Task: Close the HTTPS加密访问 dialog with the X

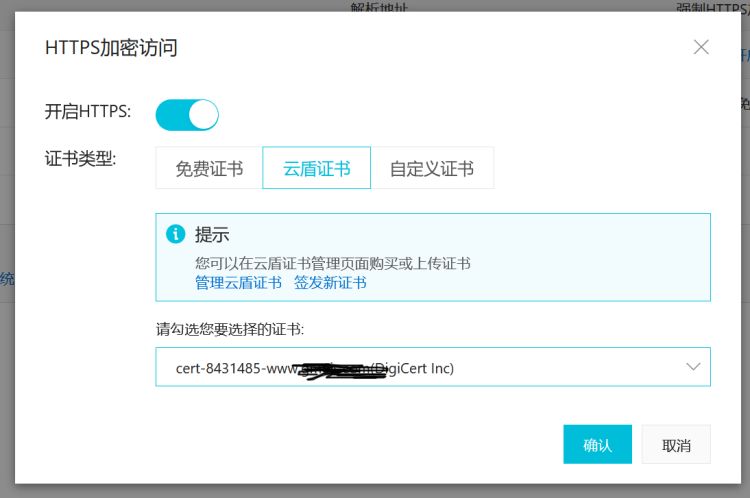Action: tap(701, 47)
